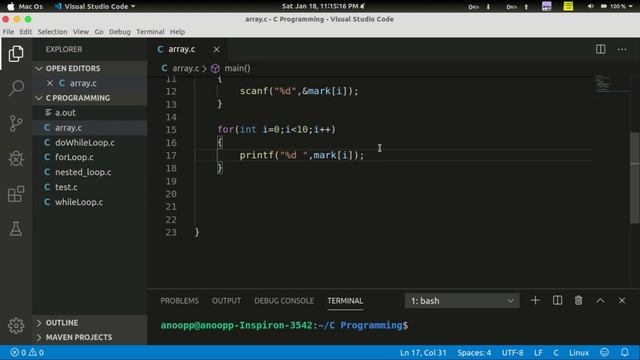Click the errors count in status bar

point(18,352)
